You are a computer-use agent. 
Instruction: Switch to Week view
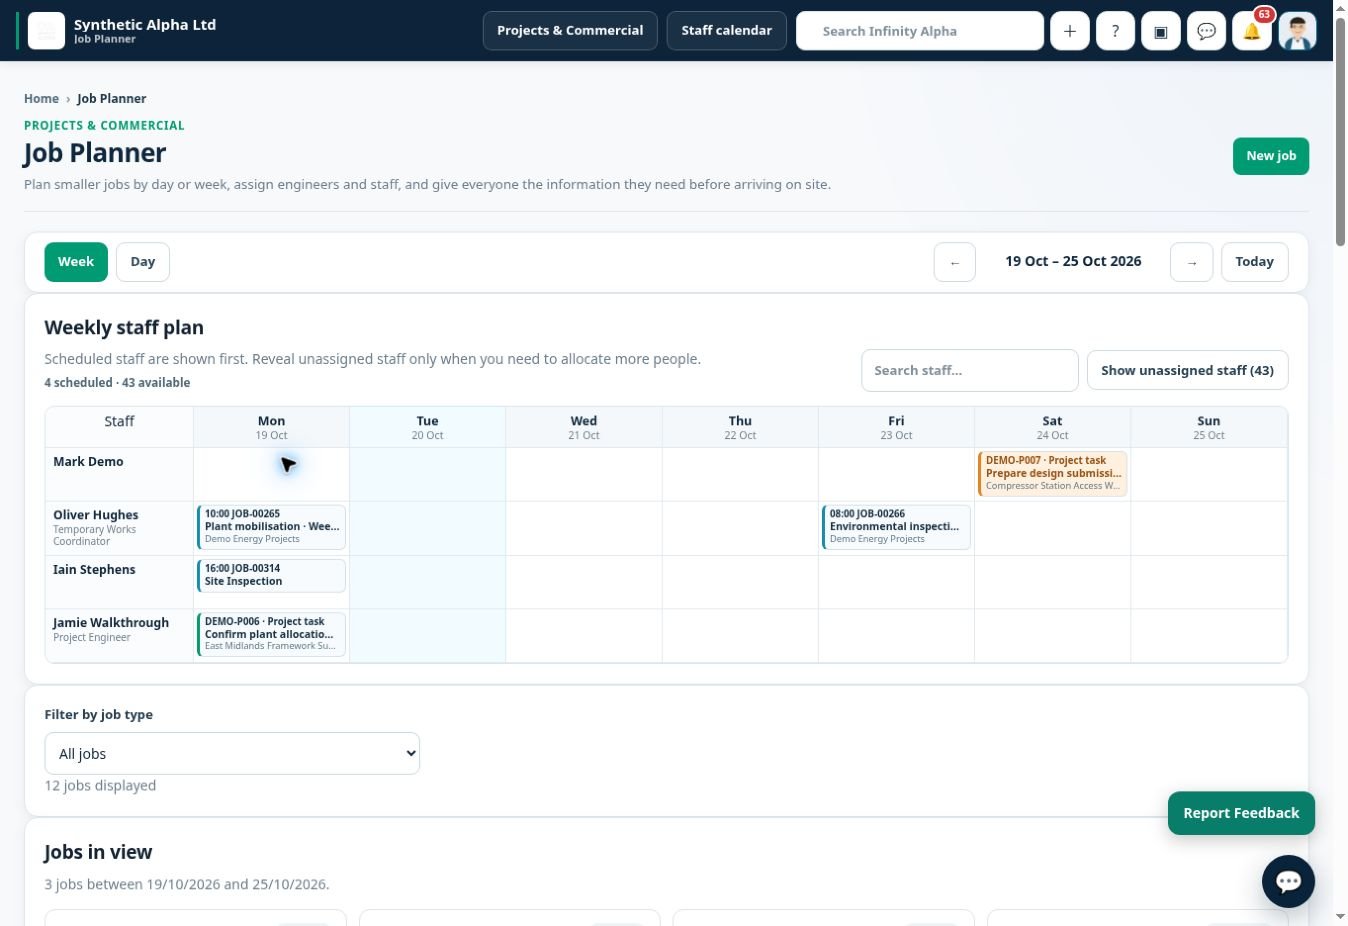(x=76, y=262)
